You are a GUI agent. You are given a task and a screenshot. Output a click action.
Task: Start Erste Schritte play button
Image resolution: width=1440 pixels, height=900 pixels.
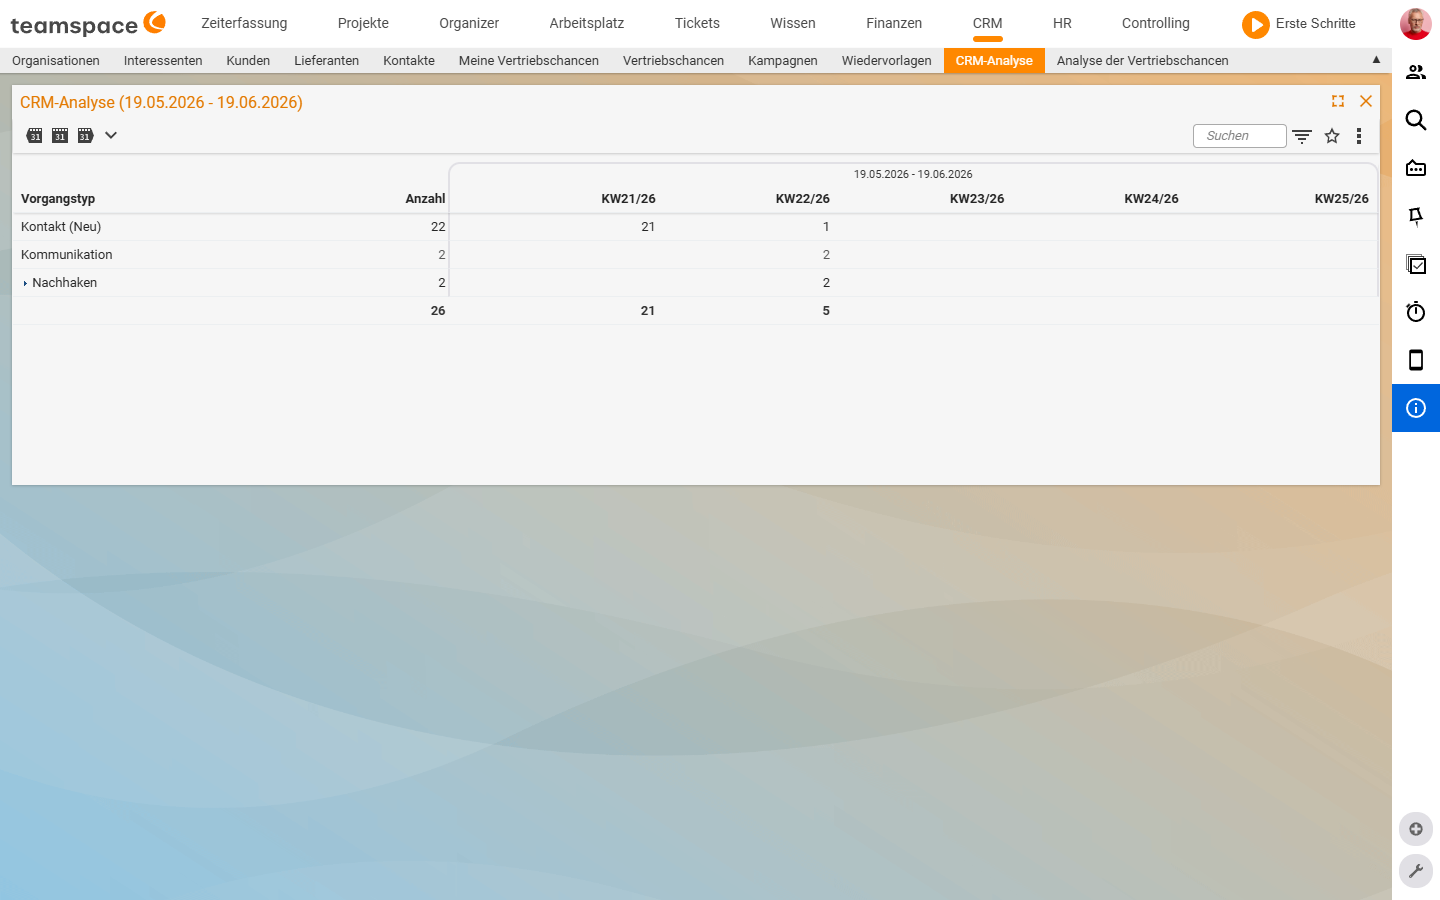click(x=1256, y=24)
